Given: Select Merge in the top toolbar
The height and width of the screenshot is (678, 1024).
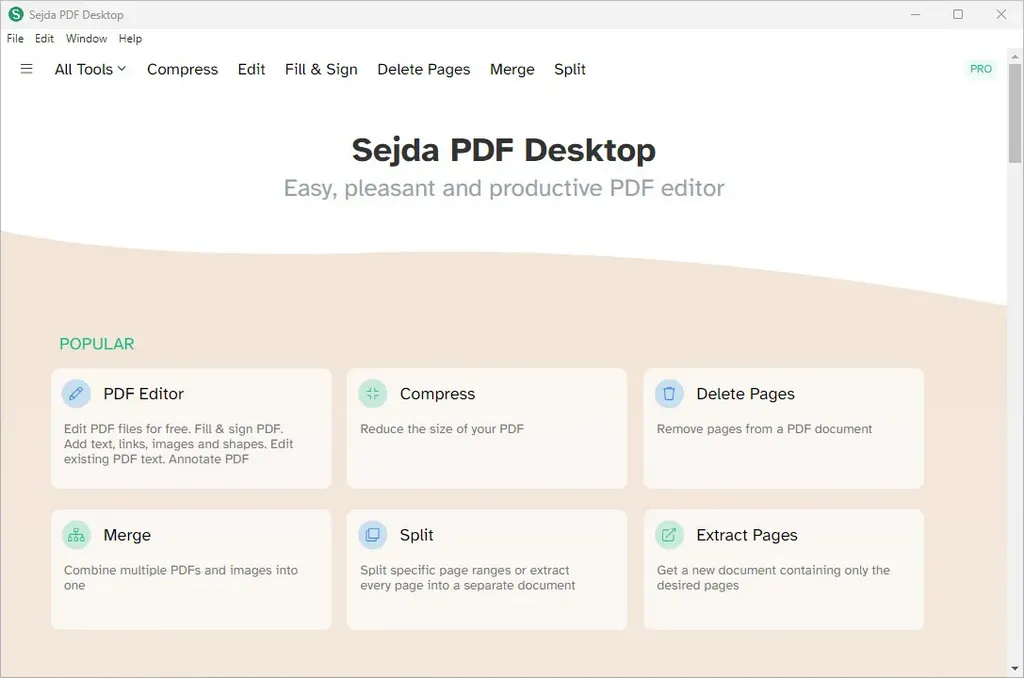Looking at the screenshot, I should tap(512, 69).
